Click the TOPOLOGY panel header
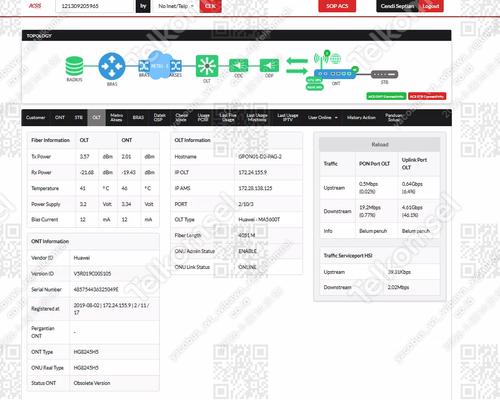The image size is (500, 400). click(x=236, y=36)
